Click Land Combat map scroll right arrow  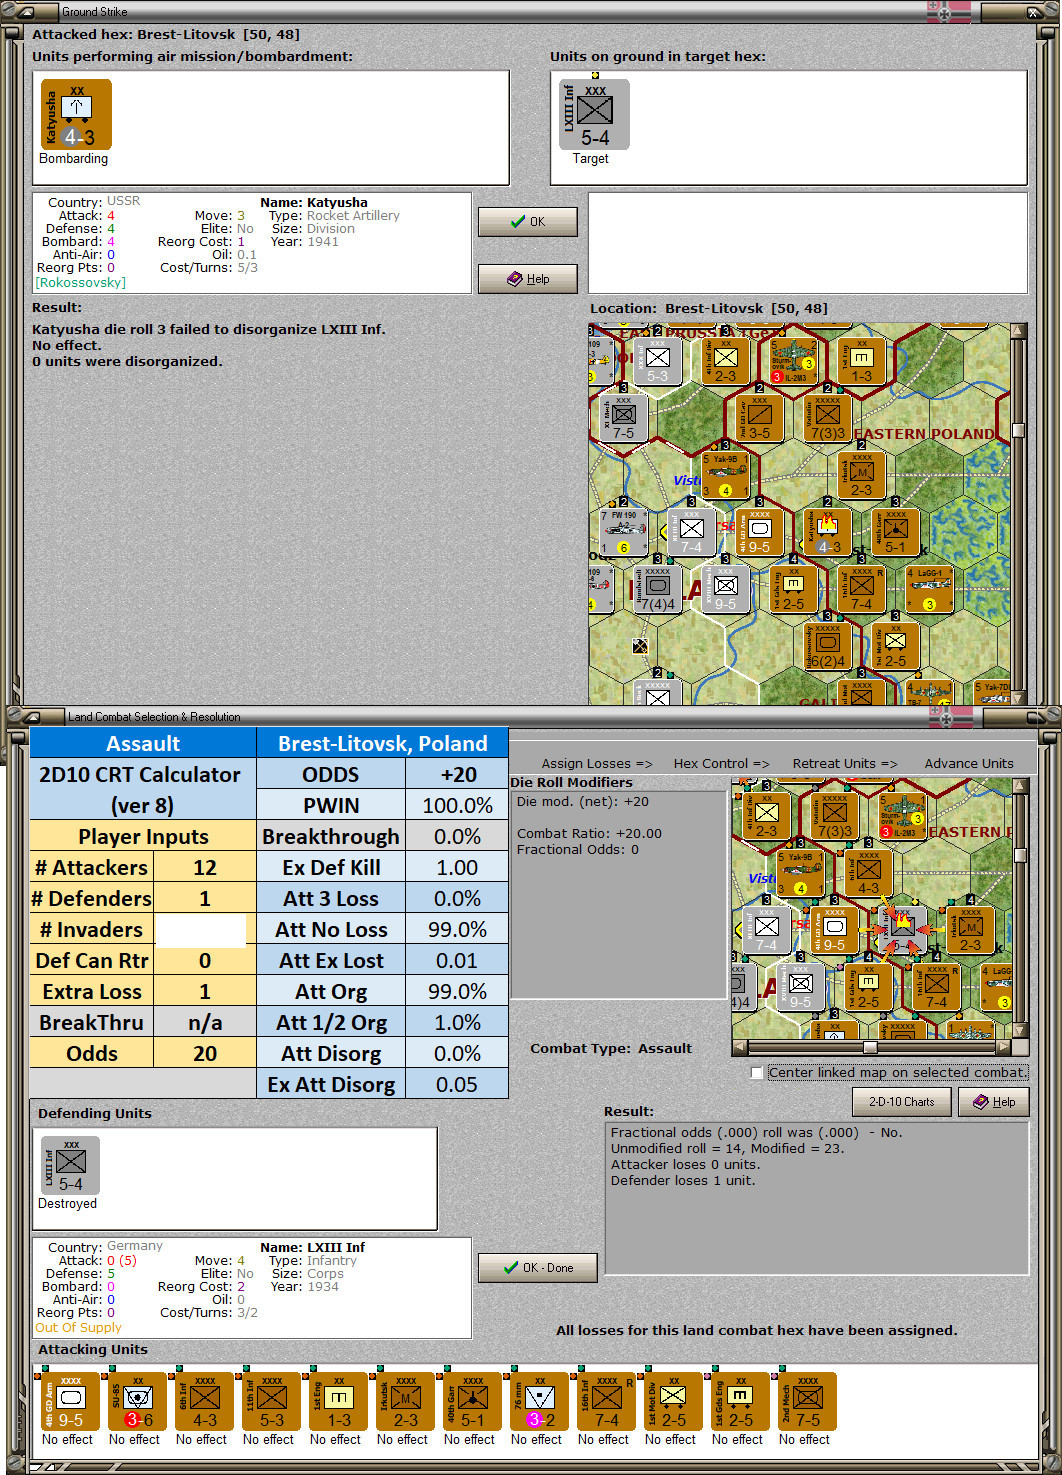(1003, 1048)
